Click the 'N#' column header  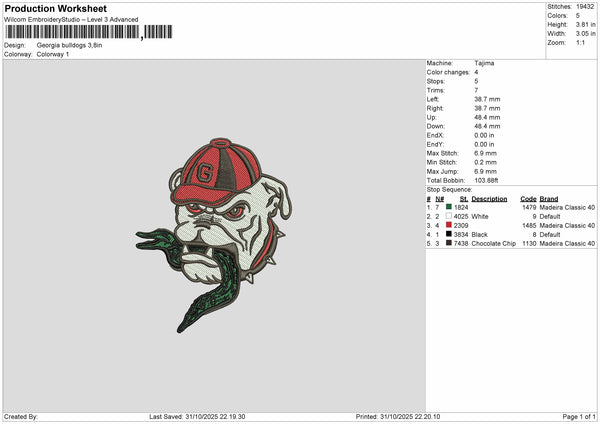point(439,199)
